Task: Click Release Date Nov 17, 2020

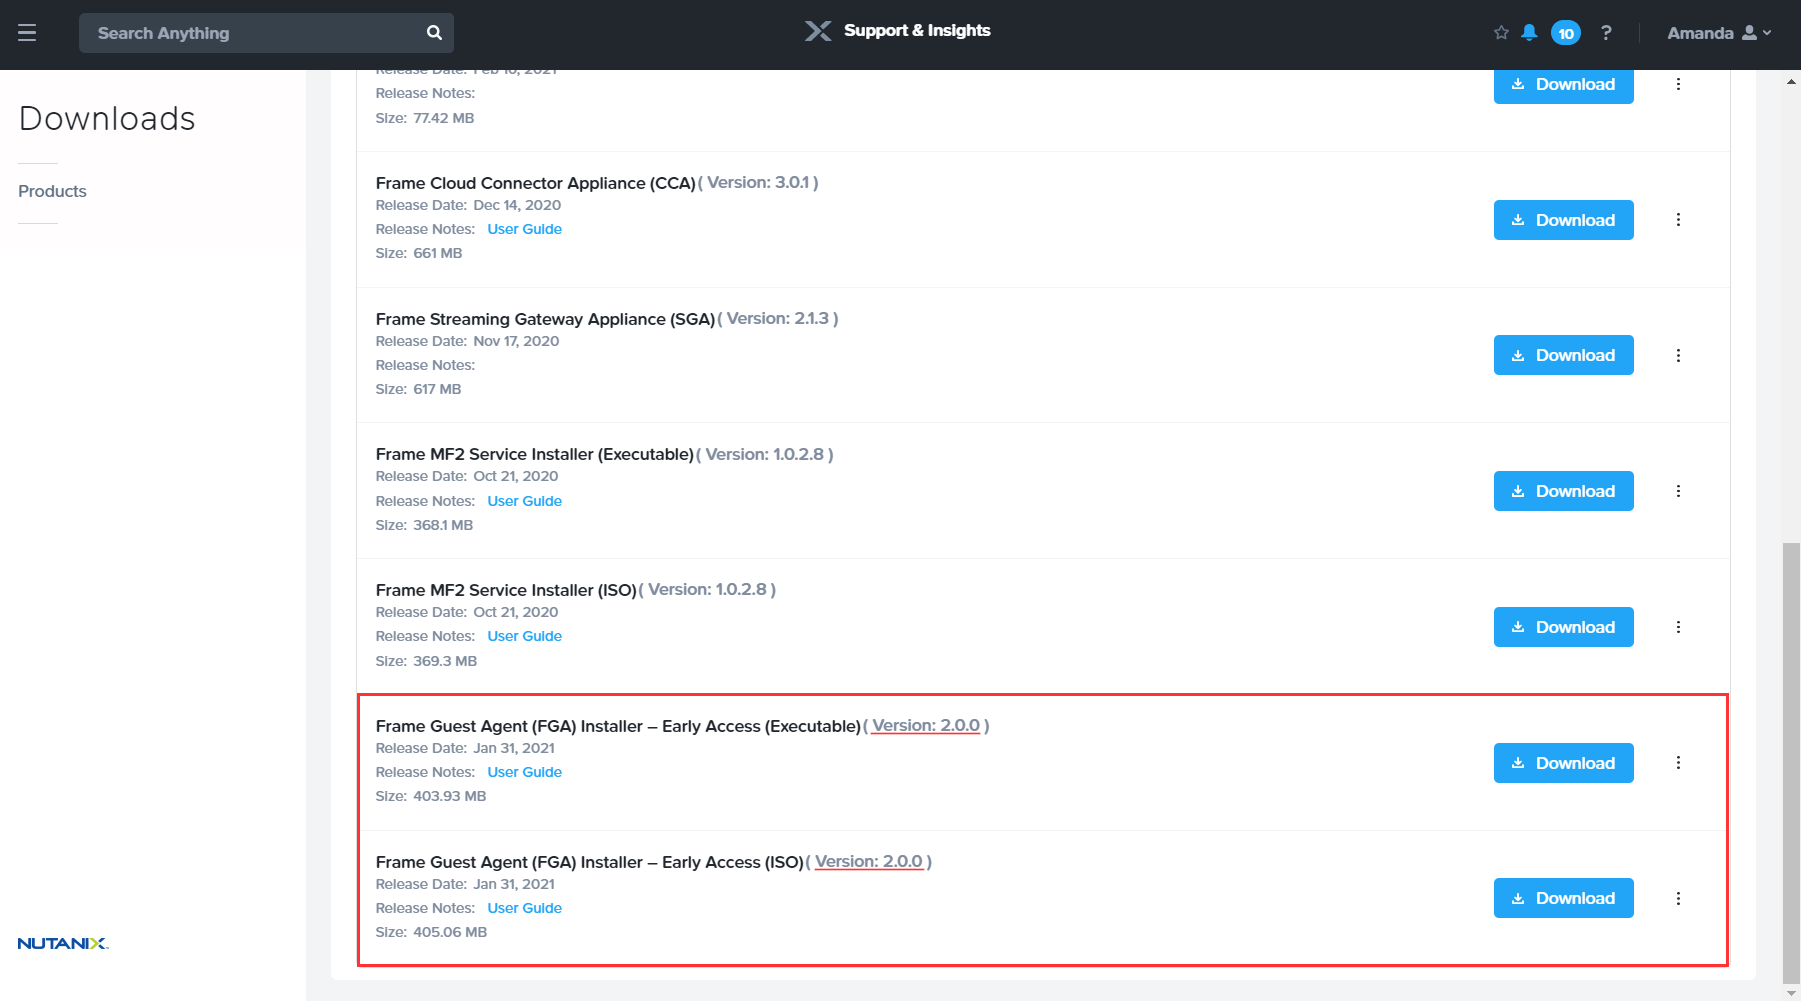Action: [467, 341]
